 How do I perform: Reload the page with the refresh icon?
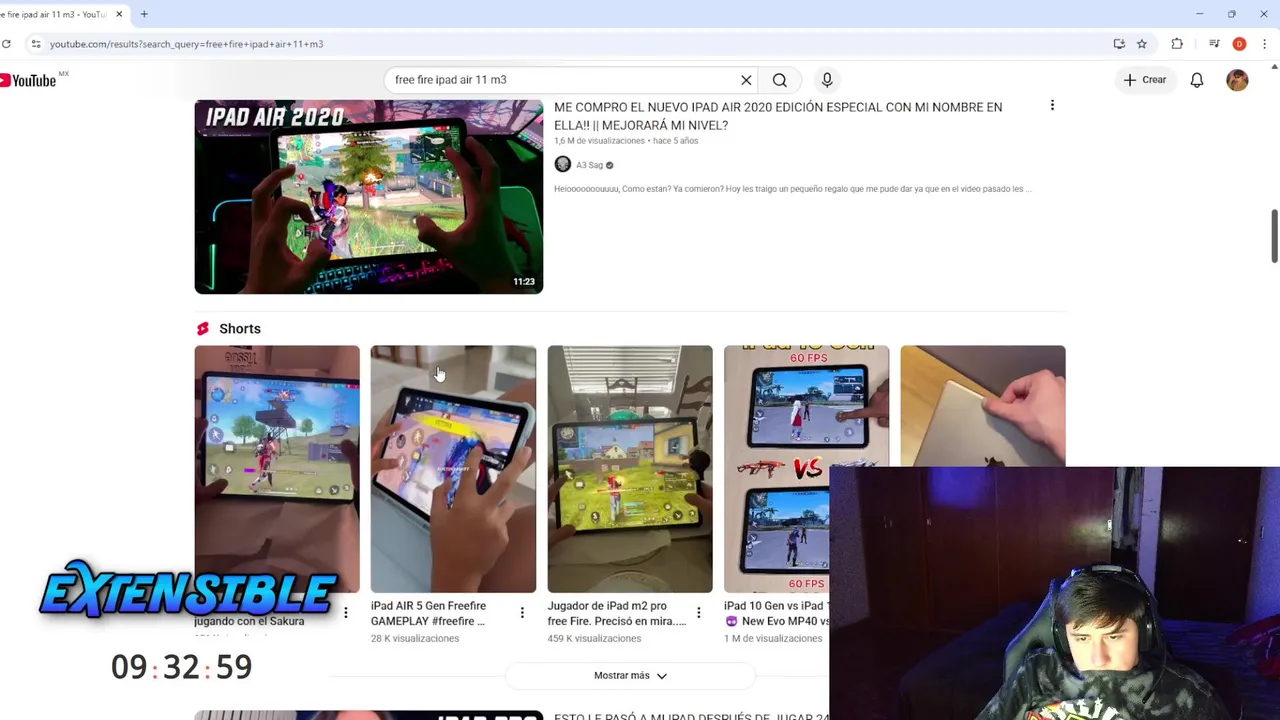[x=6, y=44]
